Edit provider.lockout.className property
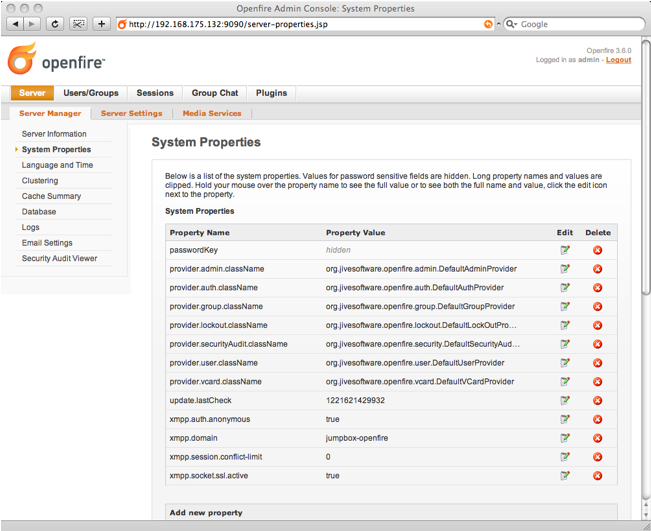 point(565,325)
